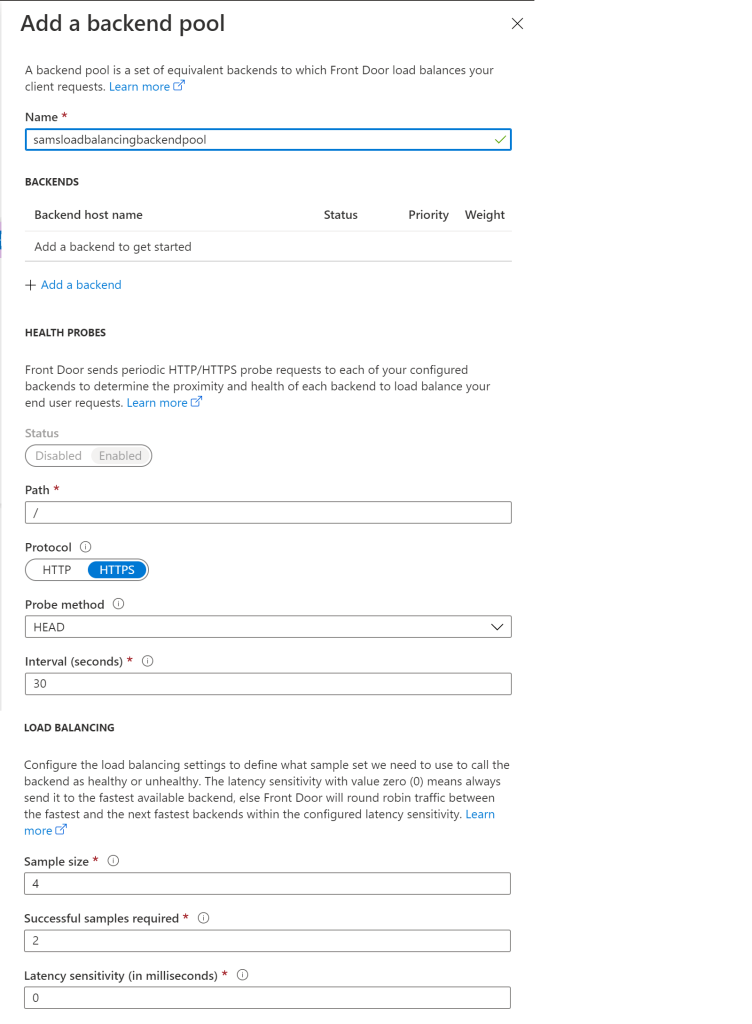Viewport: 752px width, 1024px height.
Task: Select HTTPS protocol option
Action: [117, 570]
